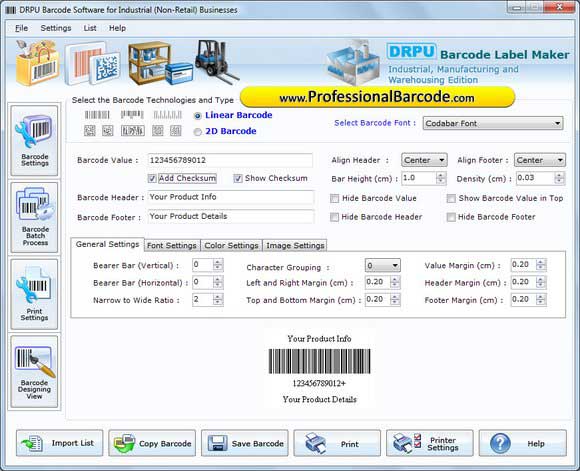Click Barcode Value input field
Image resolution: width=580 pixels, height=471 pixels.
click(x=230, y=160)
